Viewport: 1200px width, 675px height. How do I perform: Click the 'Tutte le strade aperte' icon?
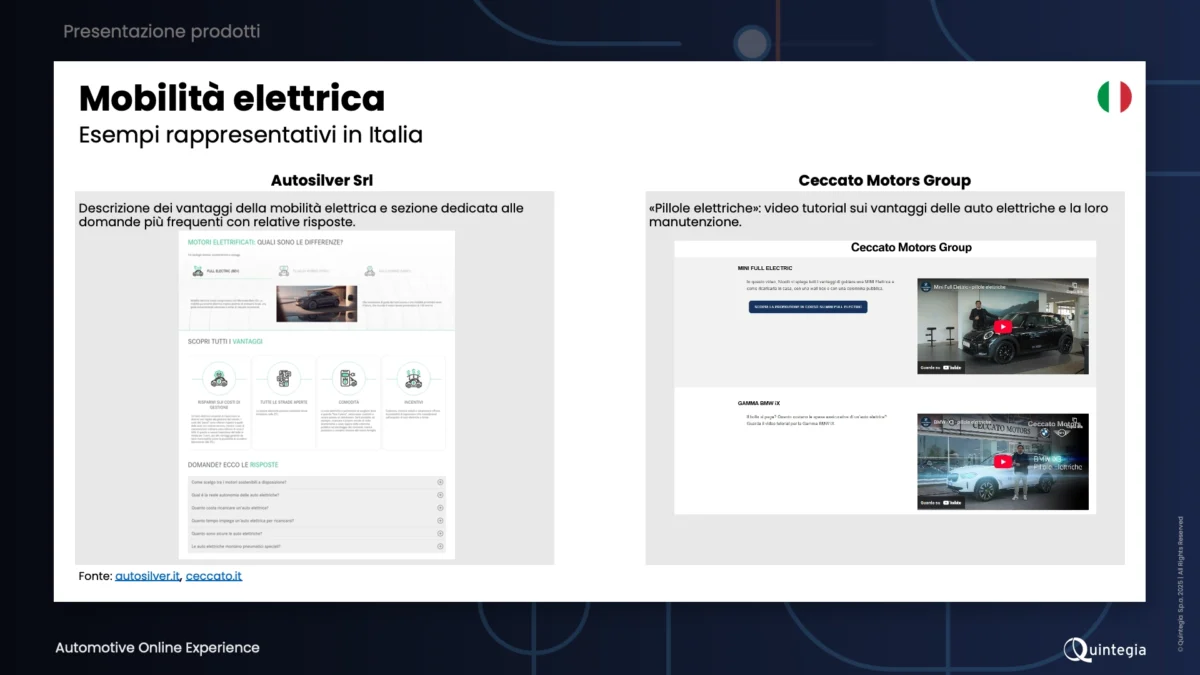(x=284, y=378)
